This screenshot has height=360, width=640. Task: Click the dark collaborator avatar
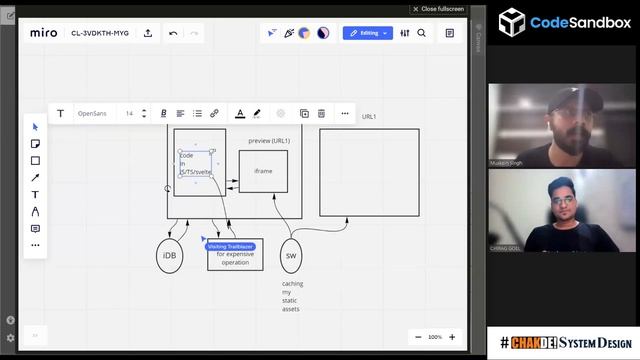[323, 33]
